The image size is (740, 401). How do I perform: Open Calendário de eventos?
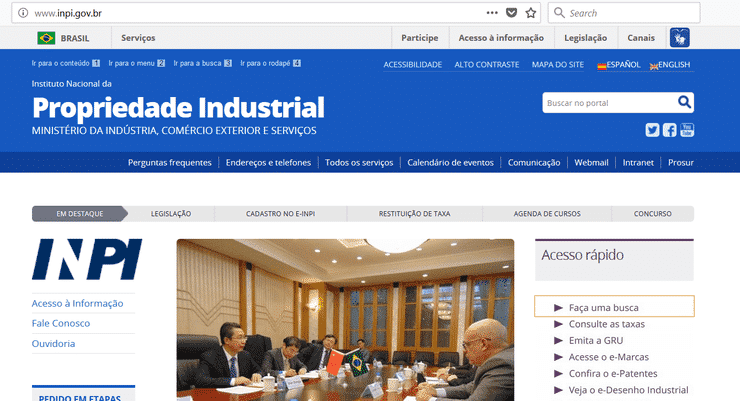click(x=450, y=162)
